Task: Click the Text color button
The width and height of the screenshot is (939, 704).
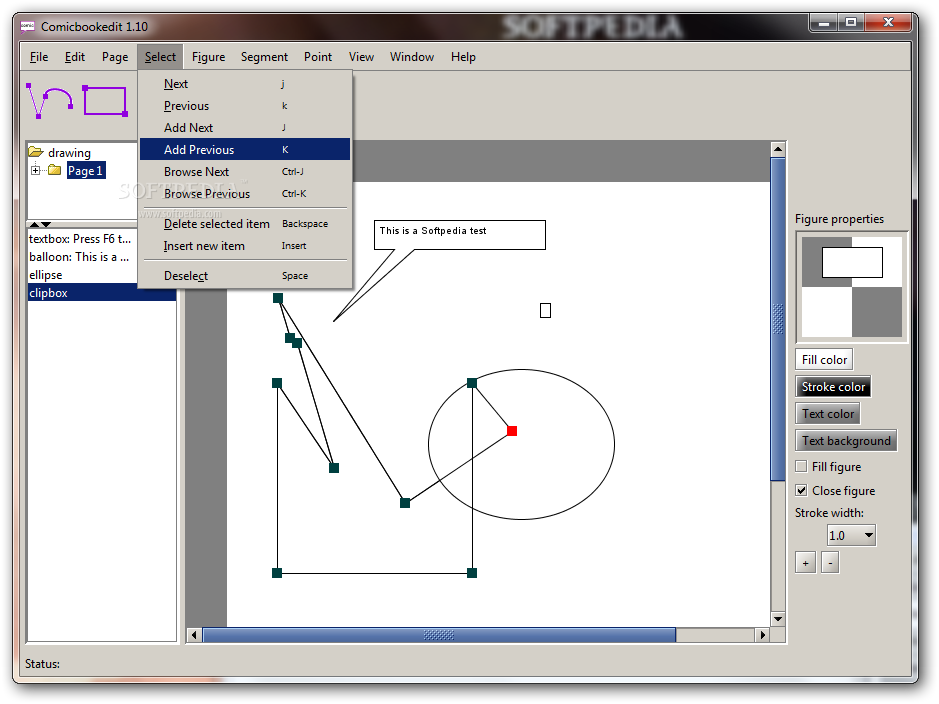Action: 828,414
